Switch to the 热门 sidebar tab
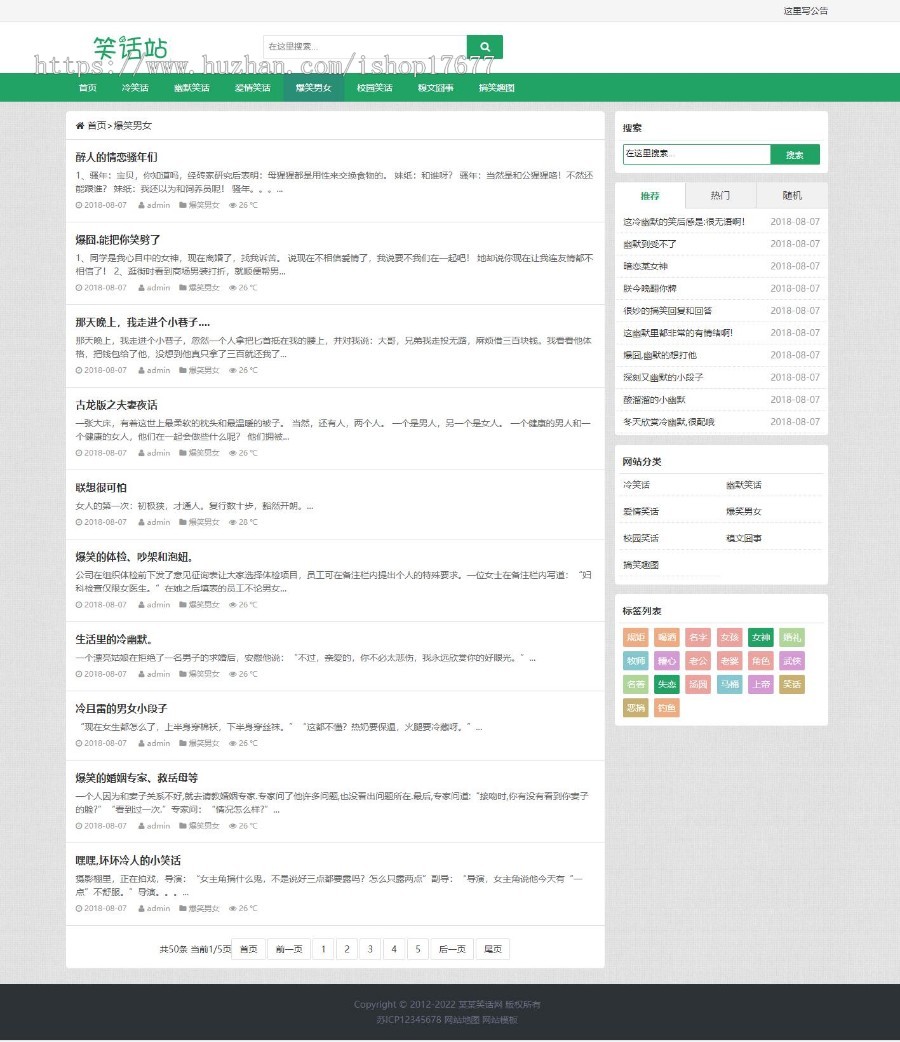This screenshot has width=900, height=1042. pyautogui.click(x=721, y=195)
